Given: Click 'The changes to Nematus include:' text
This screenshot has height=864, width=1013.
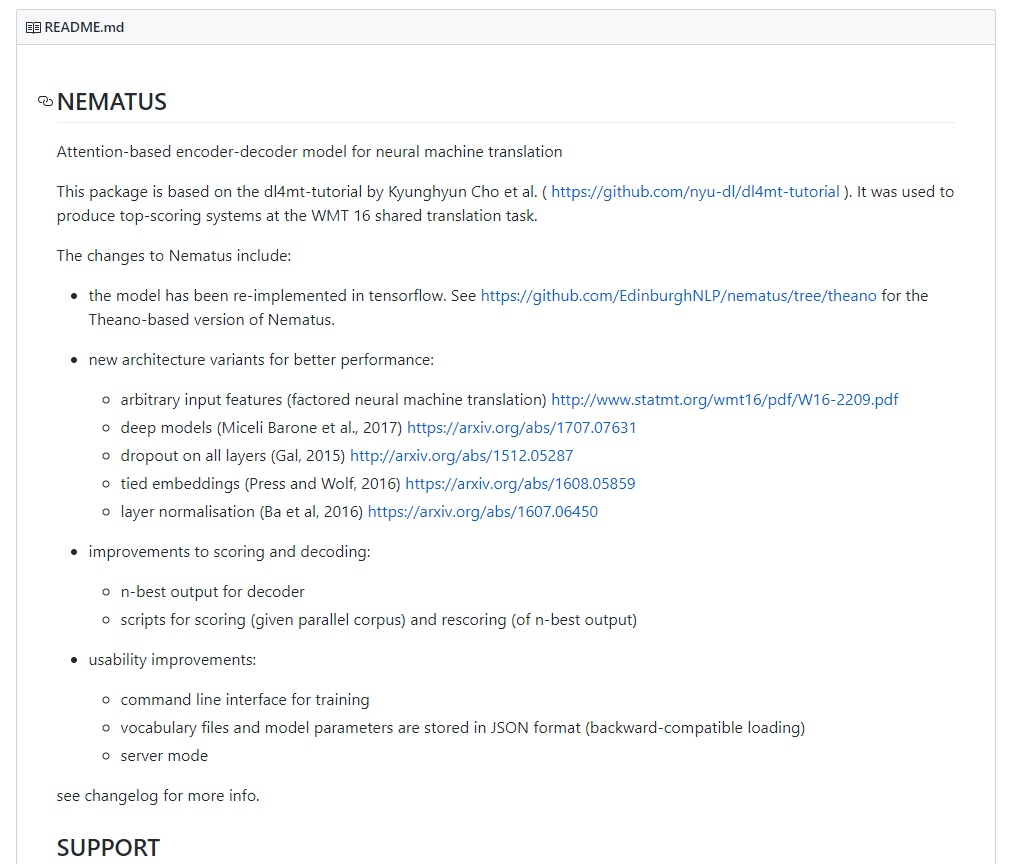Looking at the screenshot, I should 174,256.
